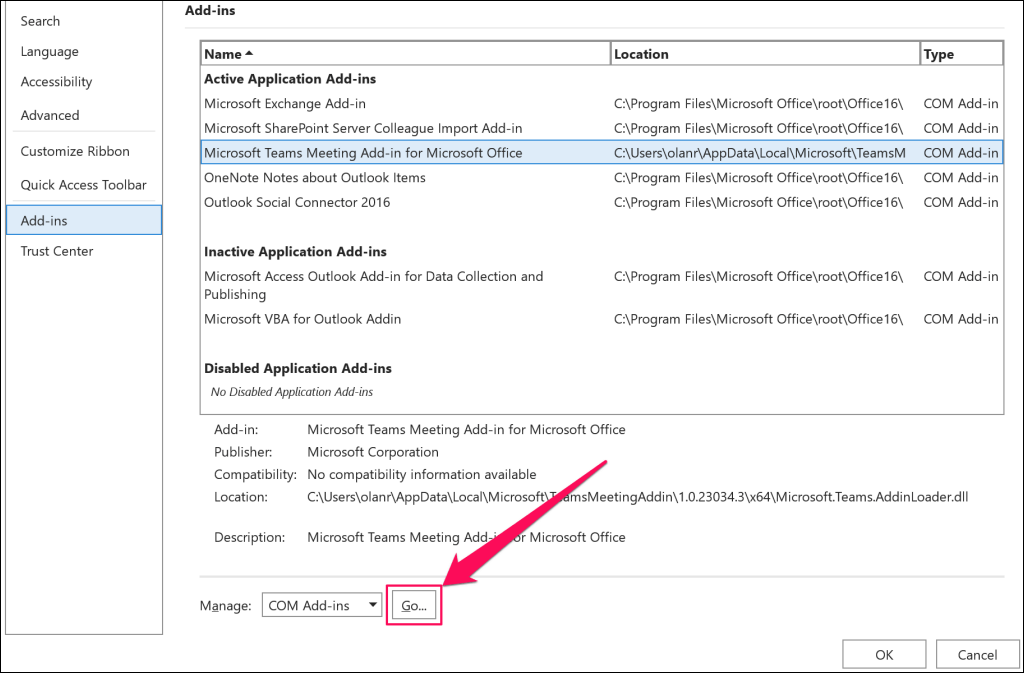Open the Accessibility settings category
The image size is (1024, 673).
point(56,82)
